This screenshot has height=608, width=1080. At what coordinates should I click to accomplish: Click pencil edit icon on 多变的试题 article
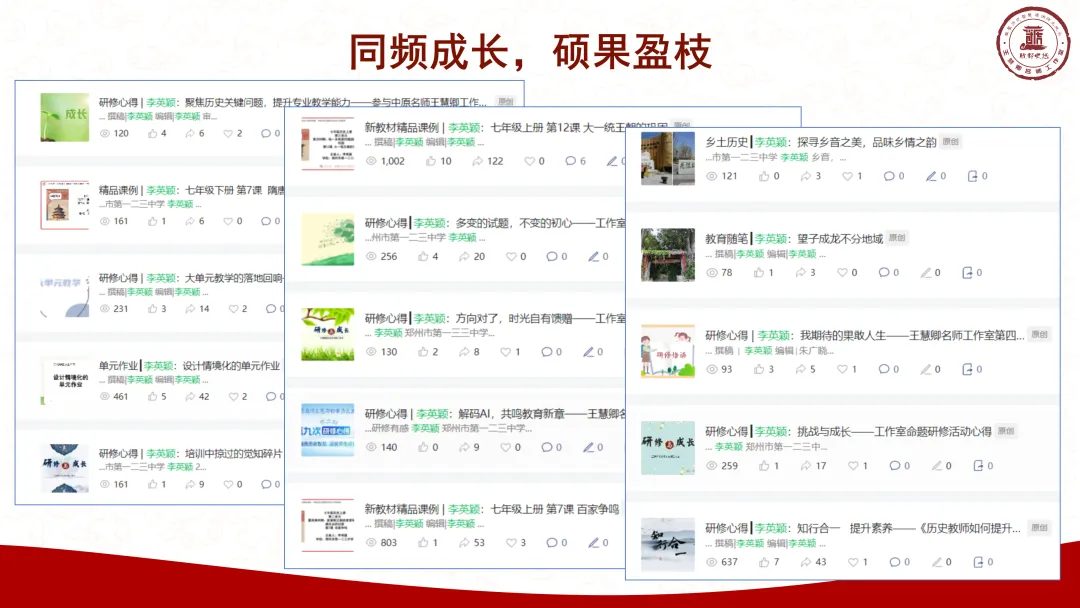(x=593, y=256)
